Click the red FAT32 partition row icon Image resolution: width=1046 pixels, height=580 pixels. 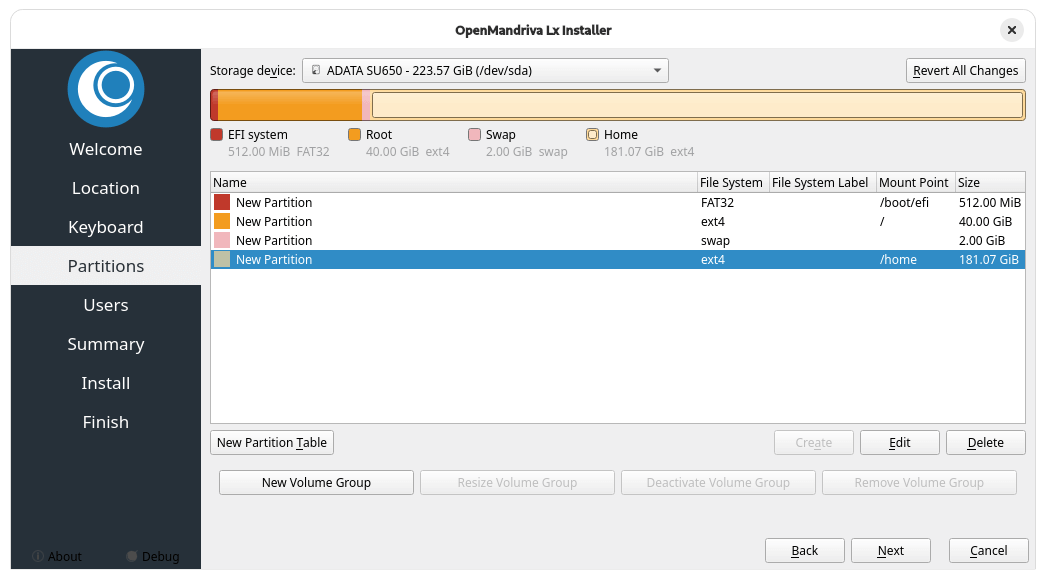(x=222, y=203)
